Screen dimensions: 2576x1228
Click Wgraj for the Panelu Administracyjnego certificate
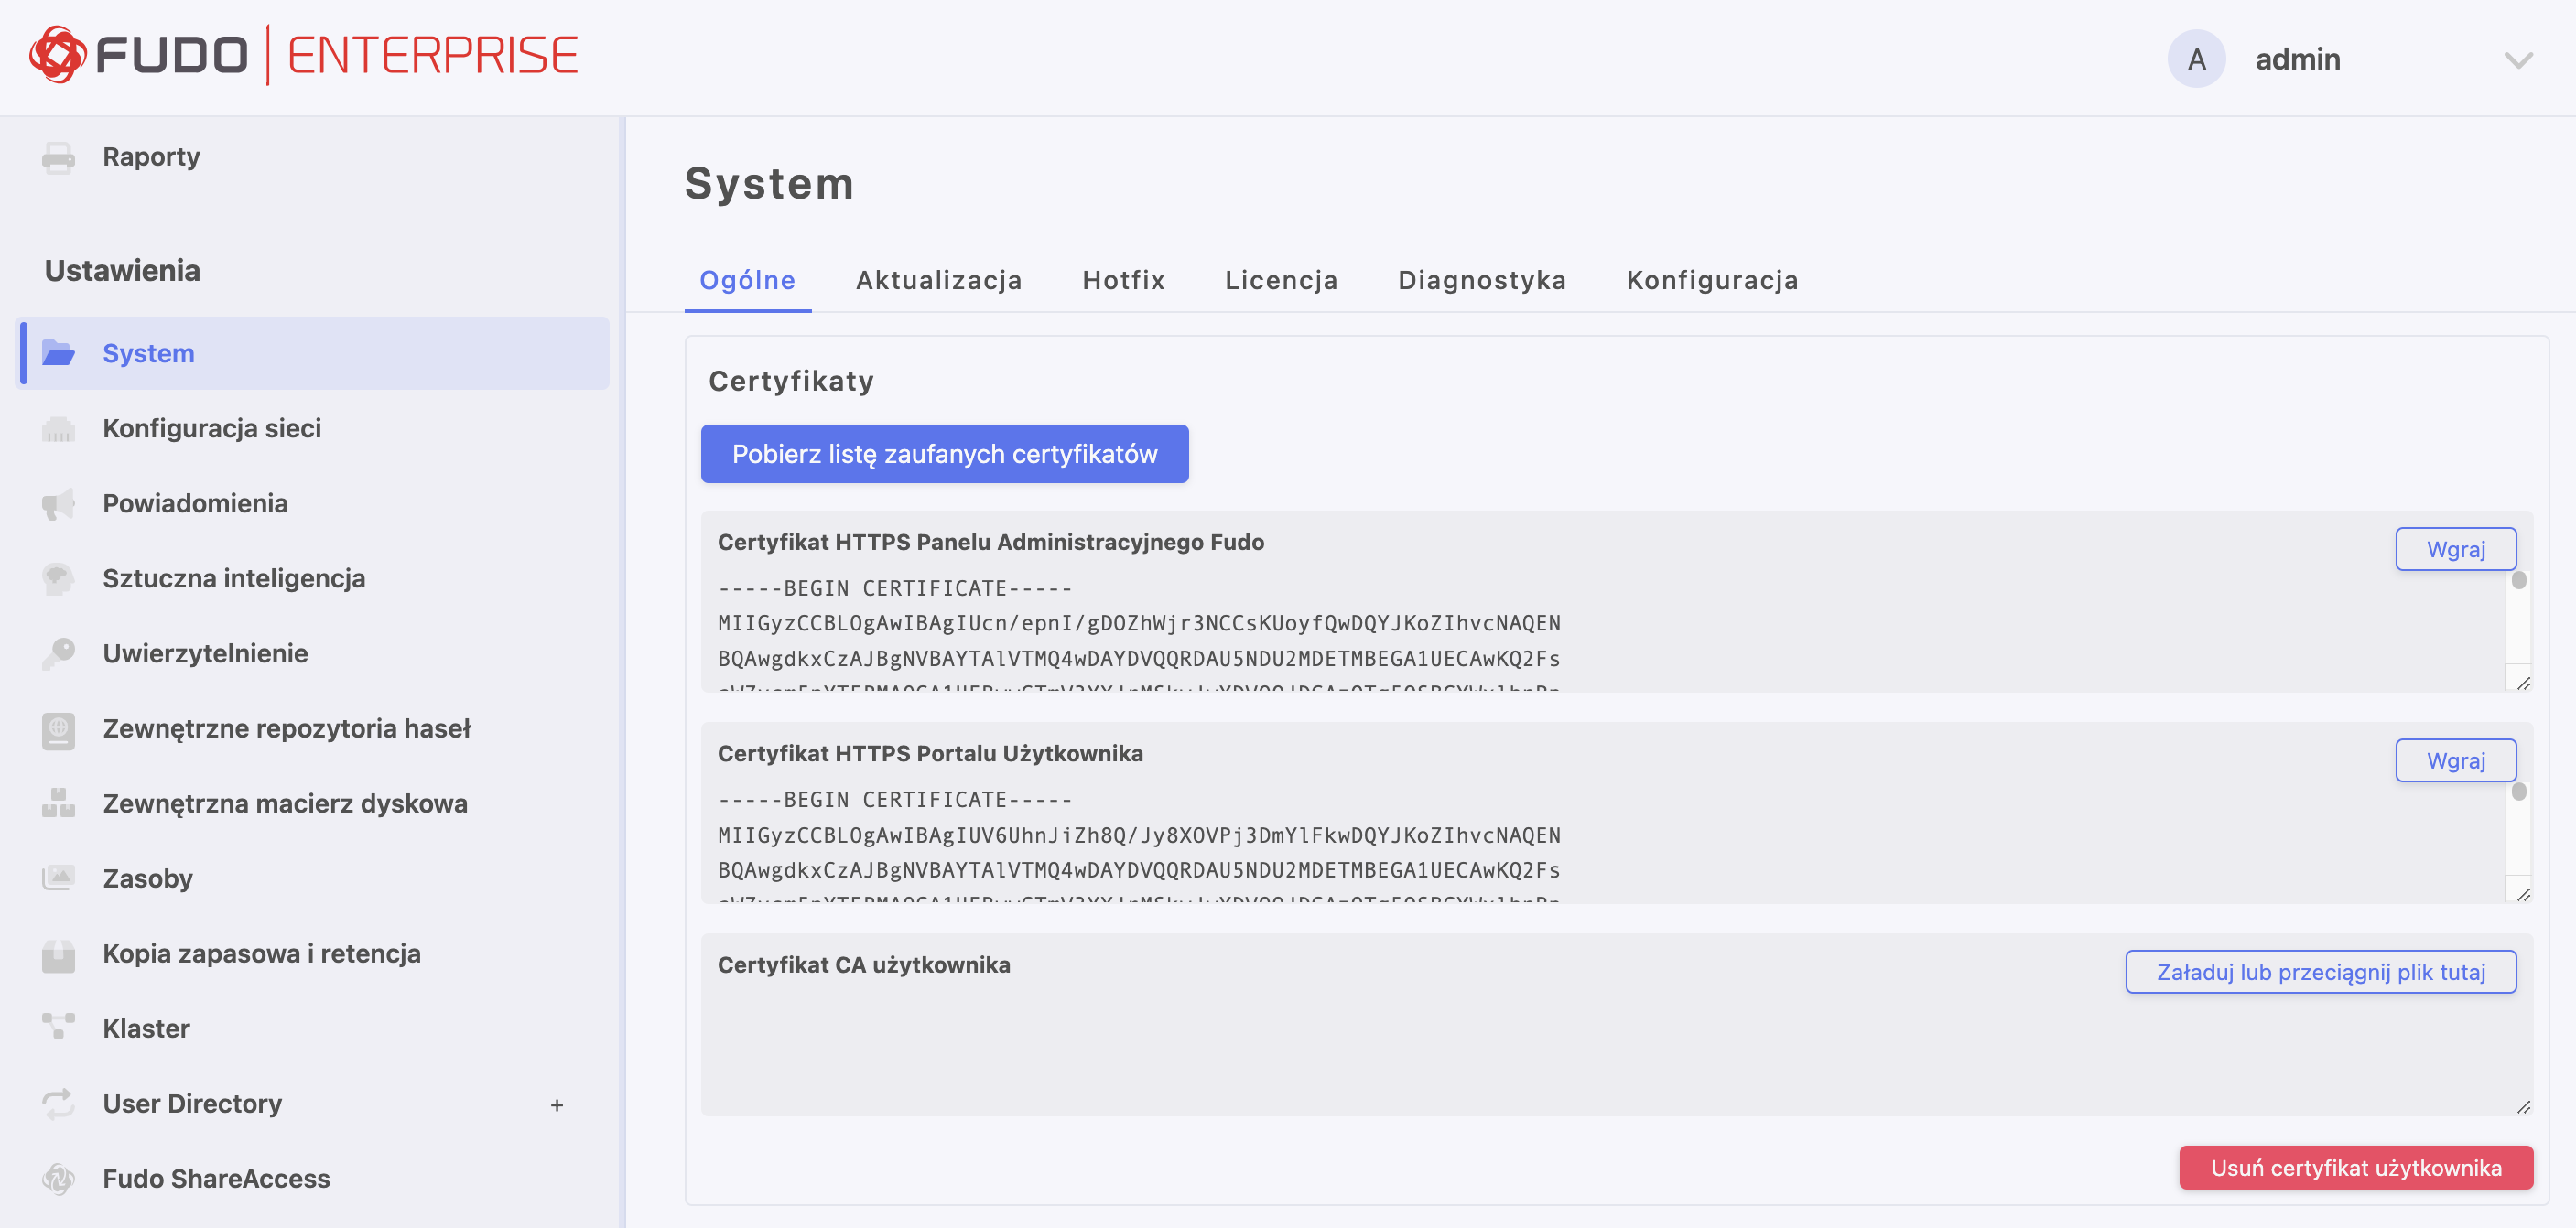[x=2455, y=549]
